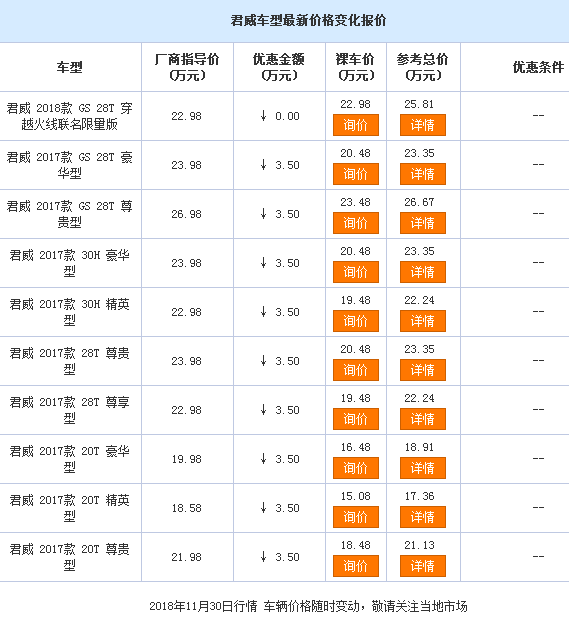Request 询价 for 2017款 30H 豪华型
569x623 pixels.
356,272
